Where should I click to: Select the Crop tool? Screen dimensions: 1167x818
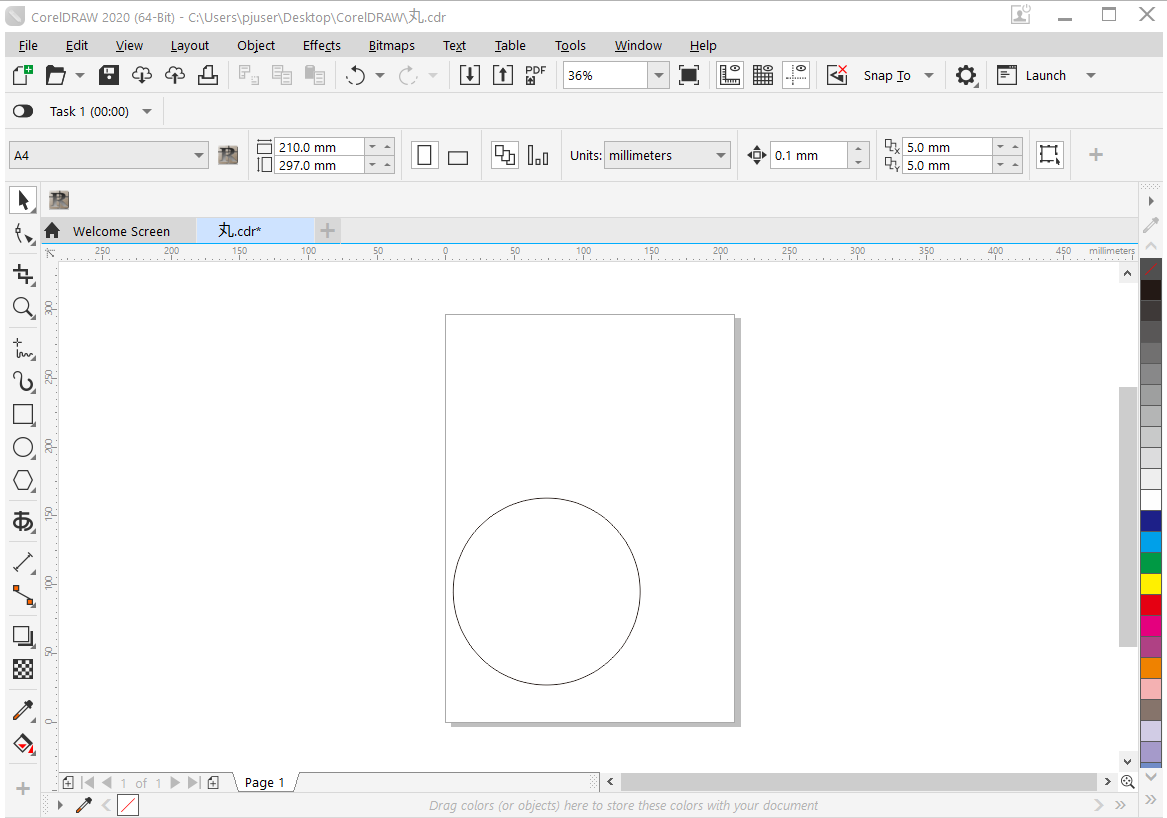23,275
